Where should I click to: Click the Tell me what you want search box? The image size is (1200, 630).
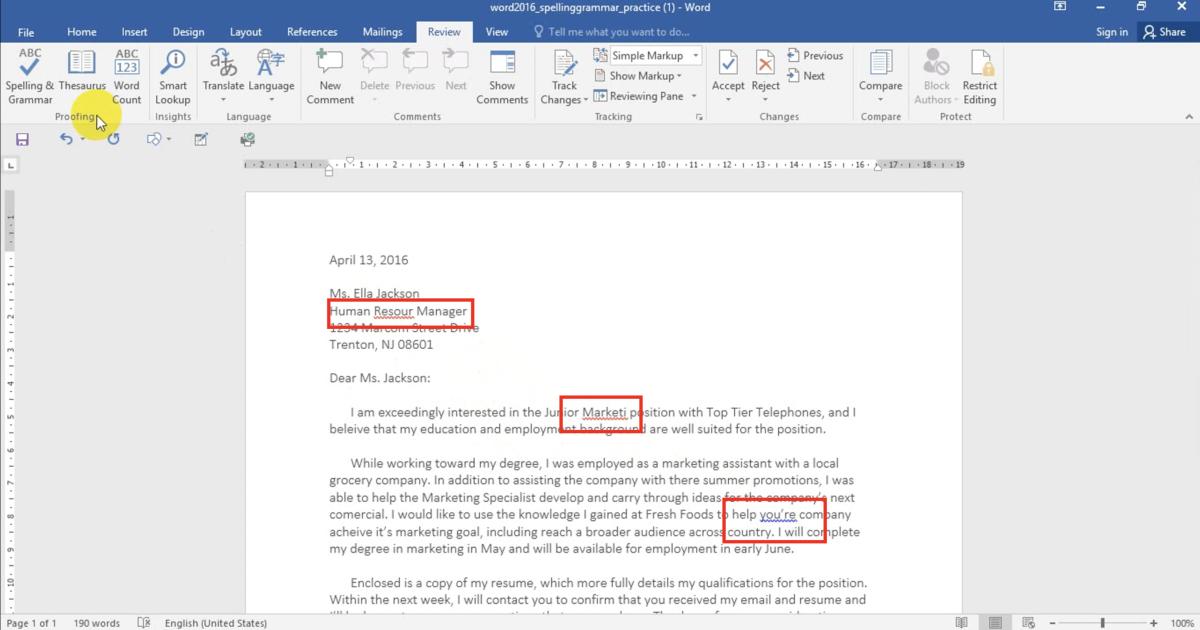coord(610,32)
